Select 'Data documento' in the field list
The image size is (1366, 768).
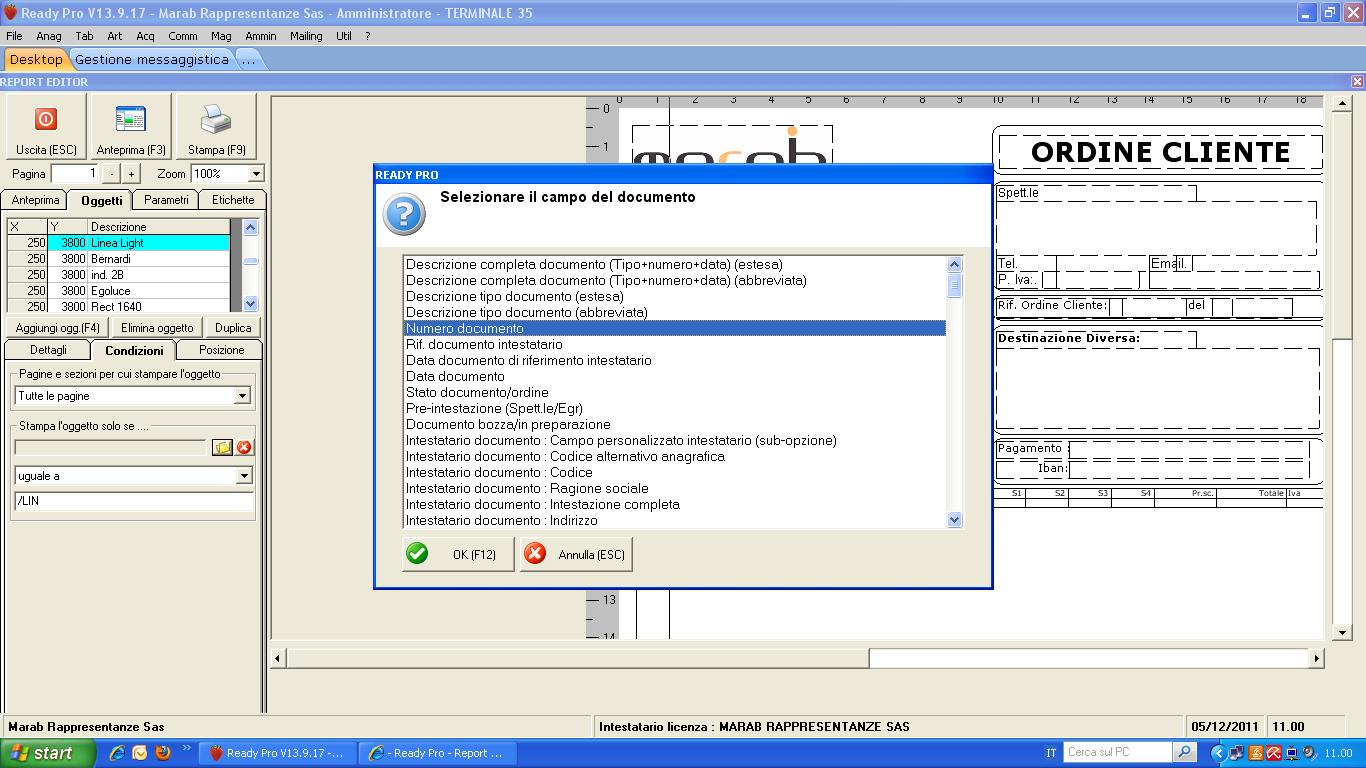tap(674, 377)
